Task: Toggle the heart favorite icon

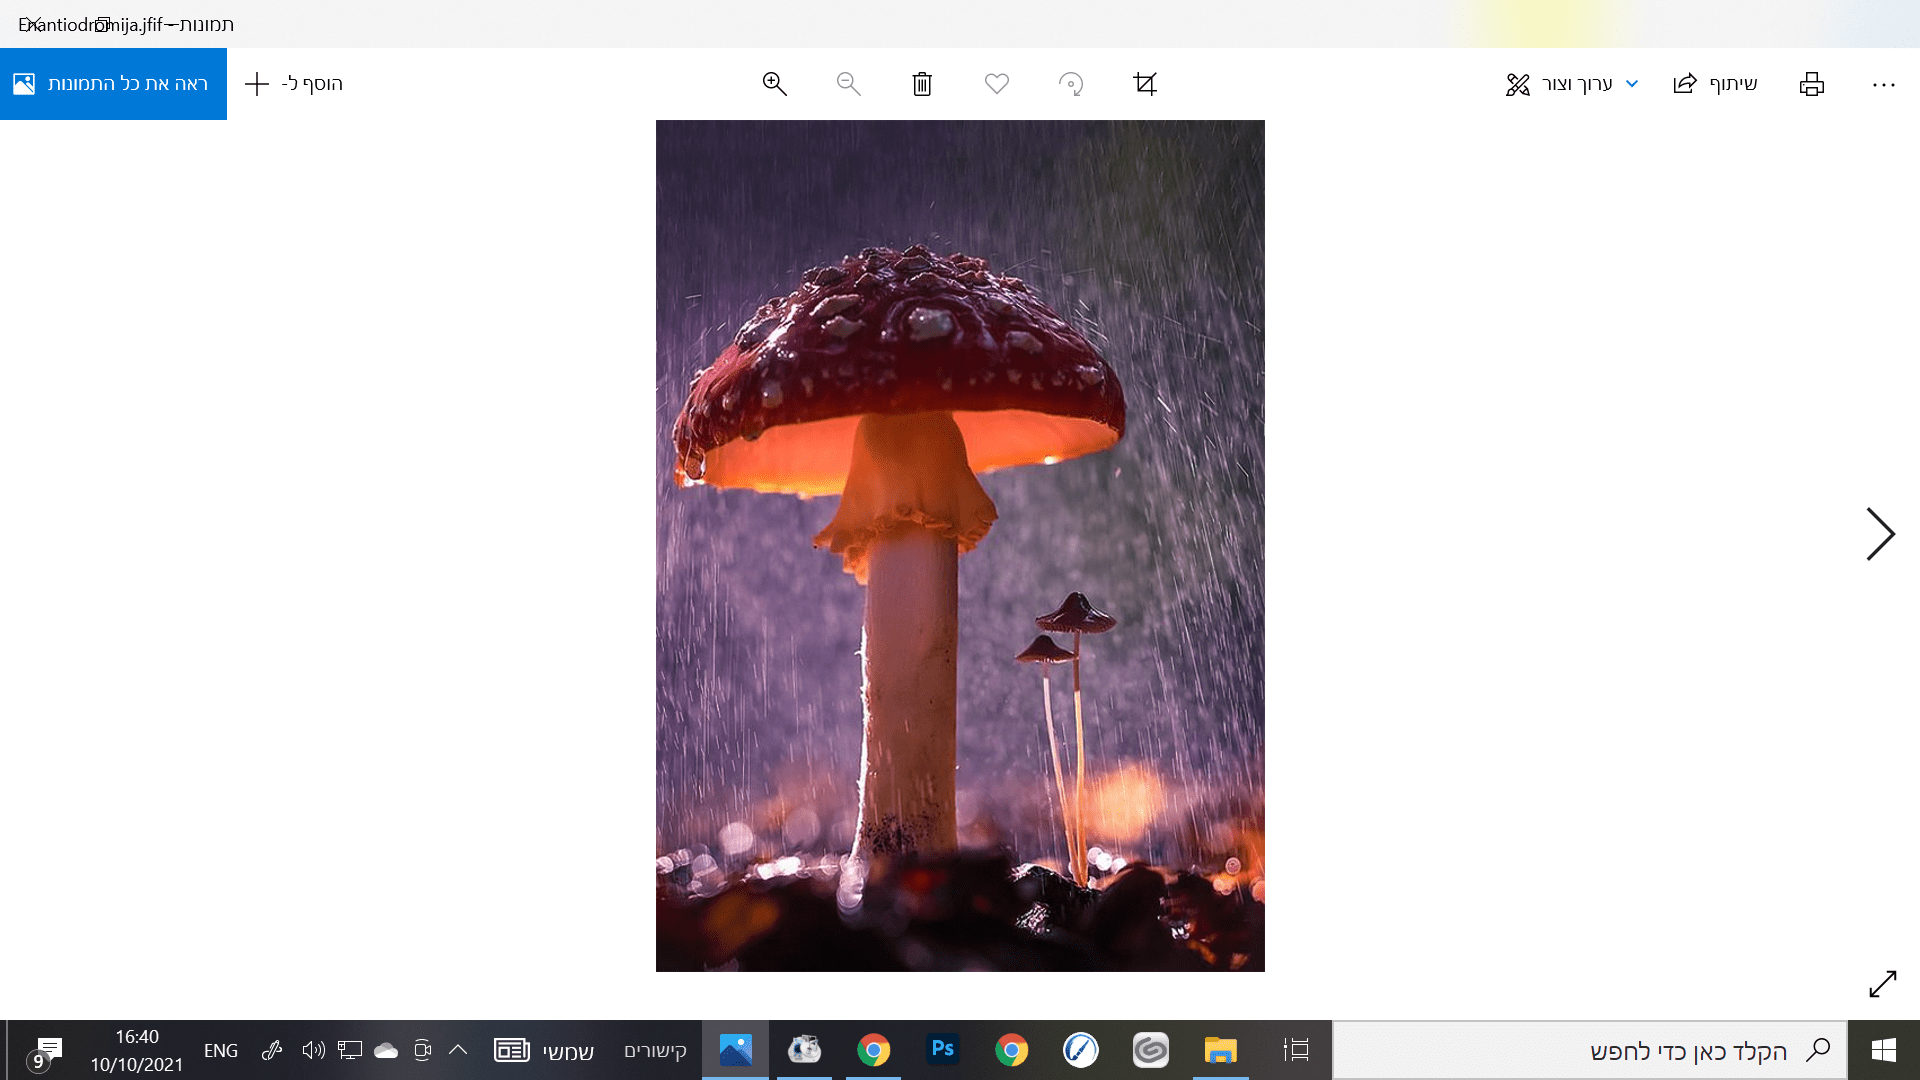Action: (996, 84)
